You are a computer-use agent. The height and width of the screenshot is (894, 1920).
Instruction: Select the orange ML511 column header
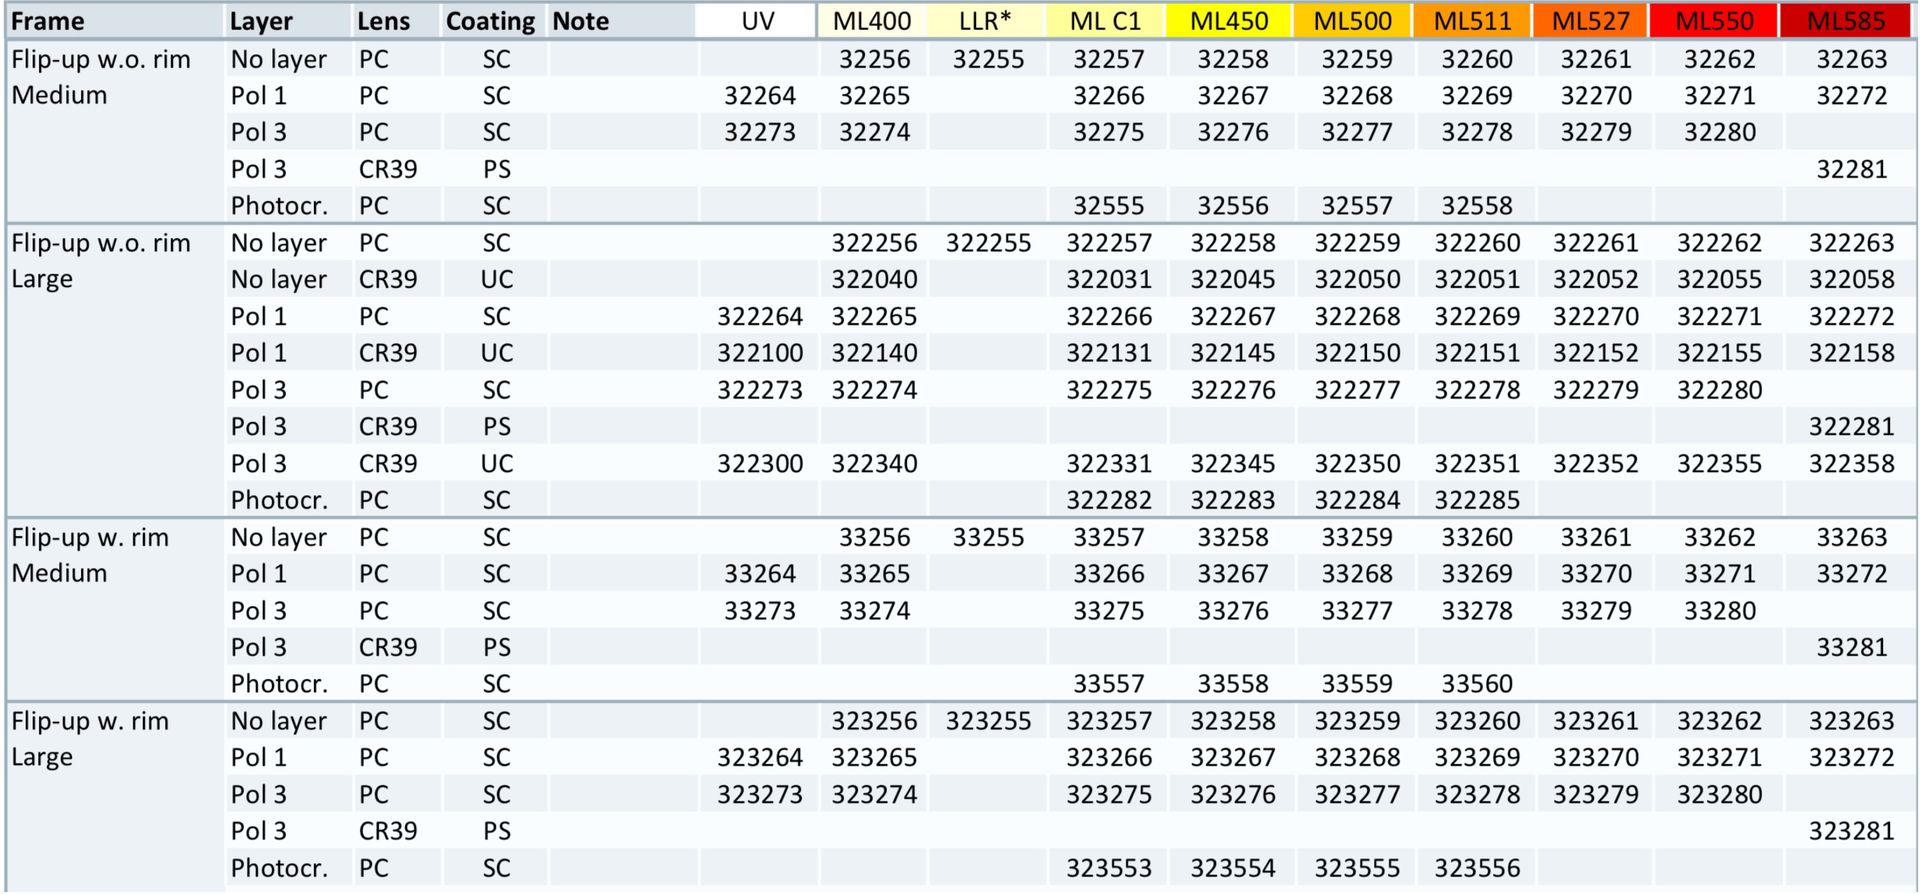1475,21
